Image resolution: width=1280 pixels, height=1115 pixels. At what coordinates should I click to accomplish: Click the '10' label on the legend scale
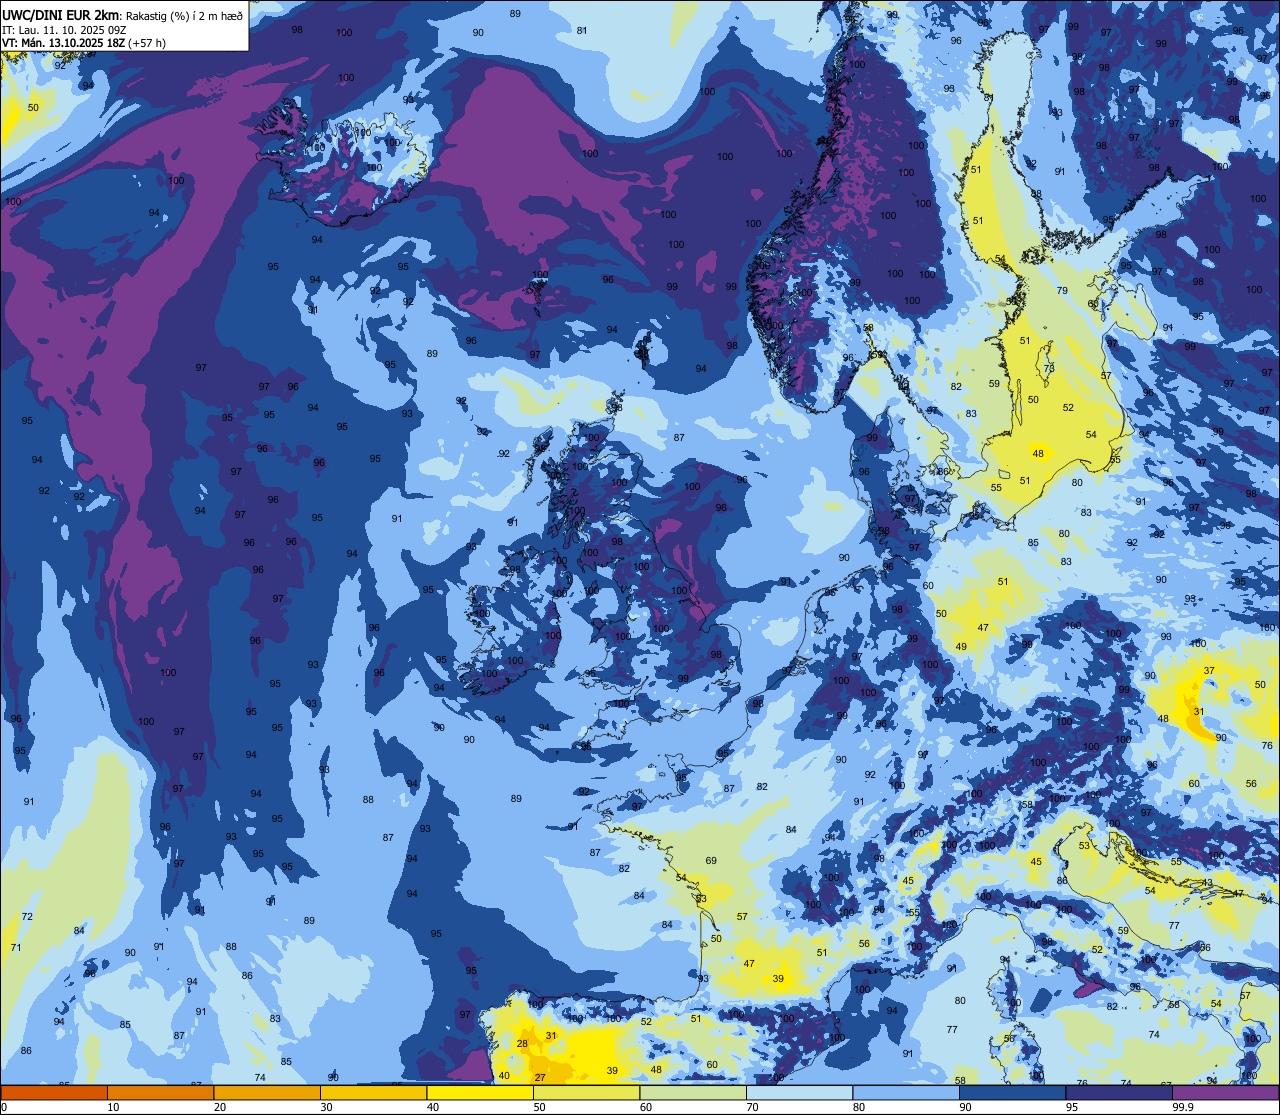[113, 1107]
